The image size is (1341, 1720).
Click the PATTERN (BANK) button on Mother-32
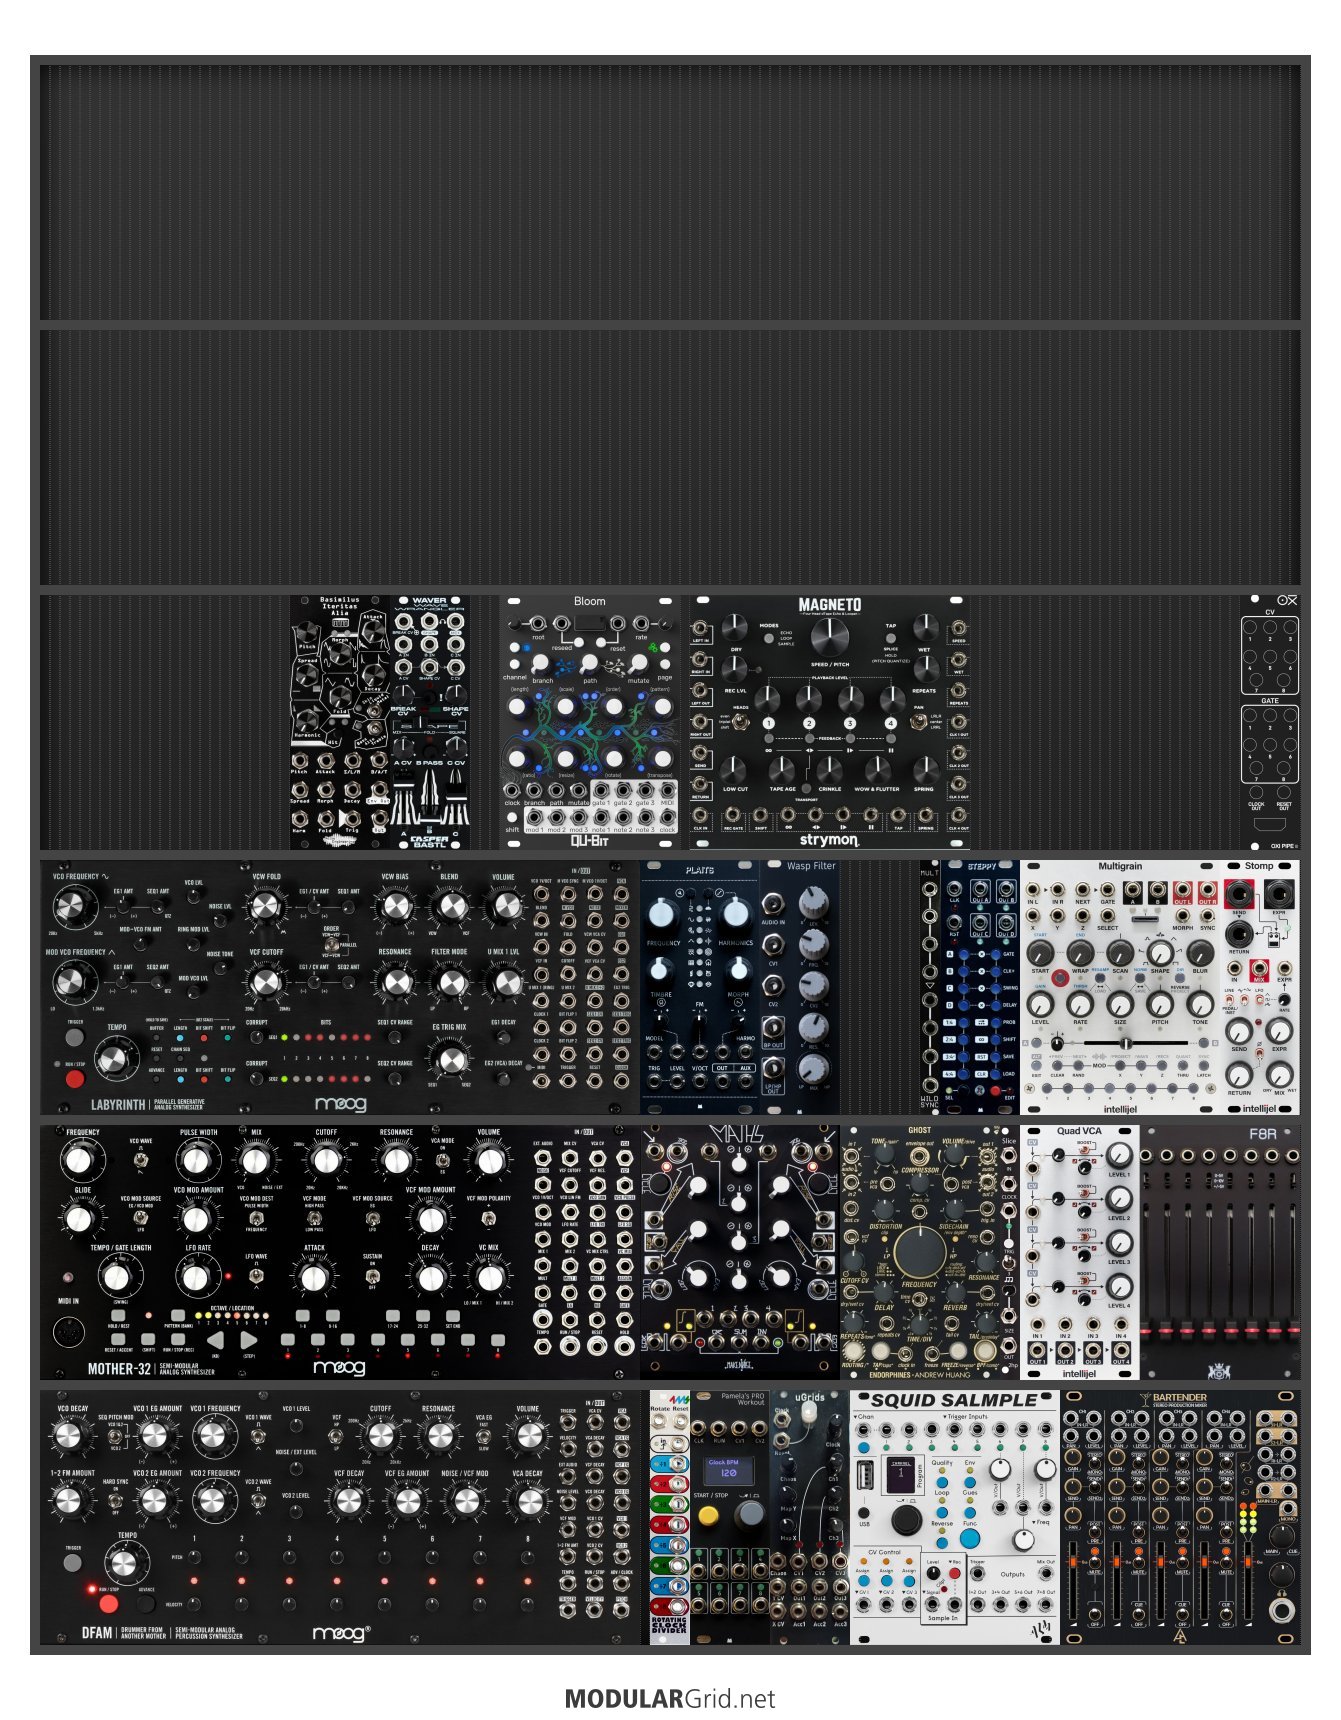pos(177,1315)
